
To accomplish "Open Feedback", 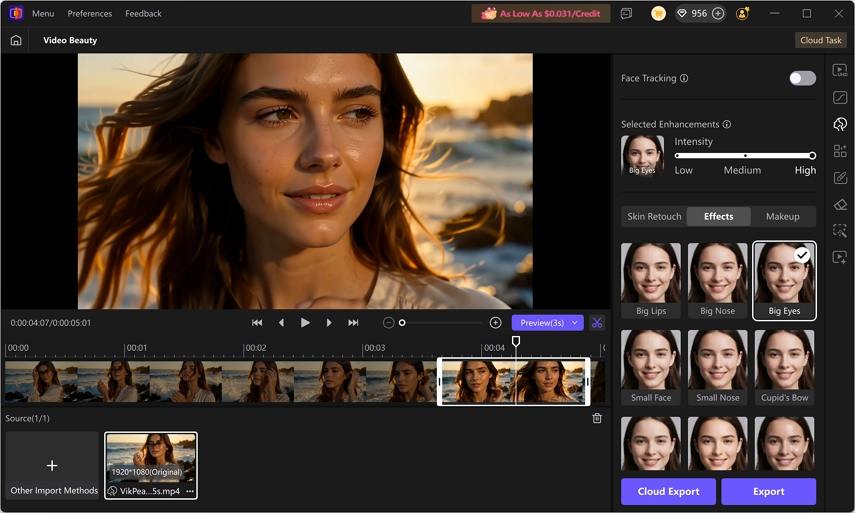I will [143, 14].
